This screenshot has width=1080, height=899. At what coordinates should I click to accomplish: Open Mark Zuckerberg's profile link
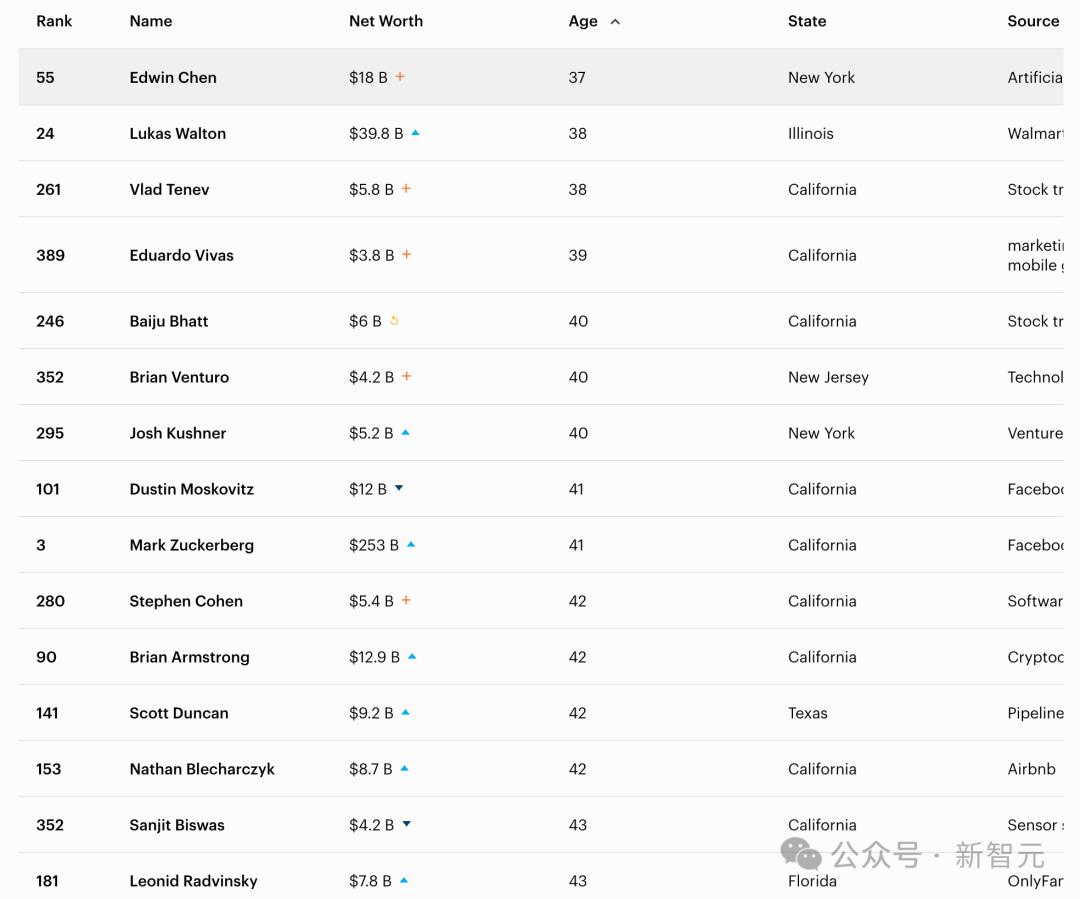[191, 545]
